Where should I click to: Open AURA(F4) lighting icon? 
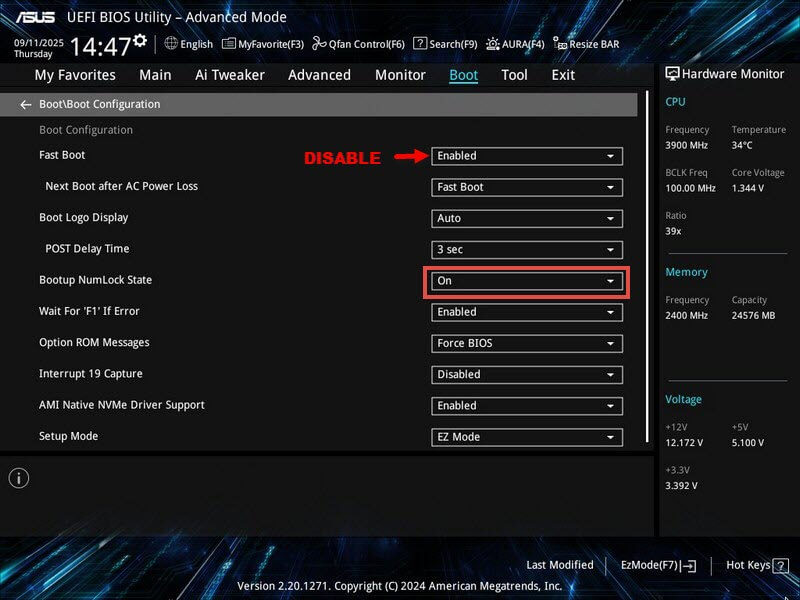[492, 44]
